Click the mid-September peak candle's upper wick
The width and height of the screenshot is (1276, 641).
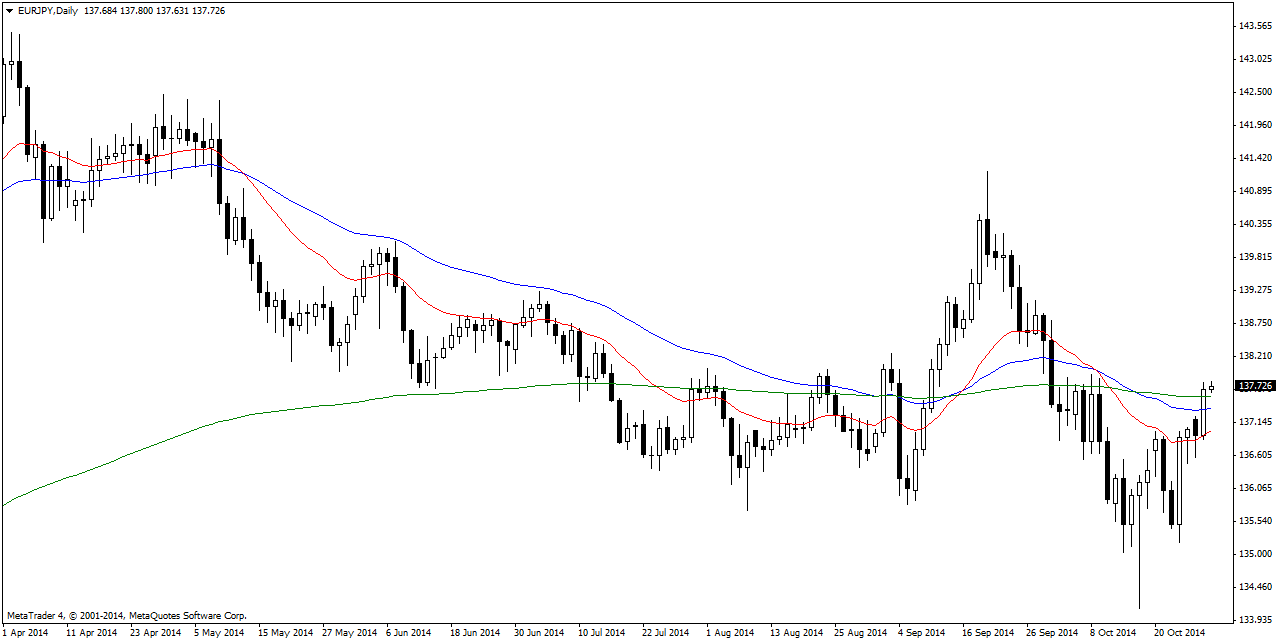(987, 190)
